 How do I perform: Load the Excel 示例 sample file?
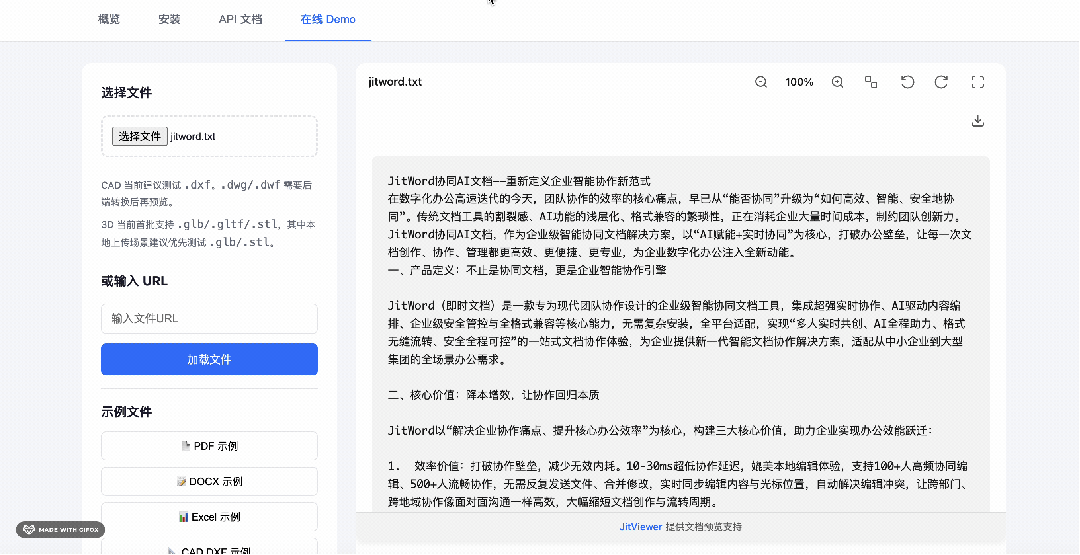pyautogui.click(x=209, y=517)
